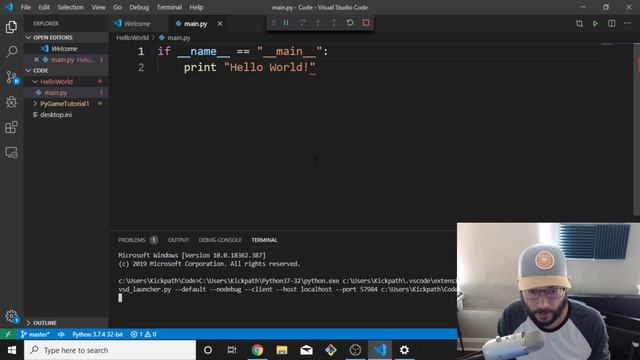The image size is (640, 360).
Task: Open the Extensions view in activity bar
Action: click(x=11, y=127)
